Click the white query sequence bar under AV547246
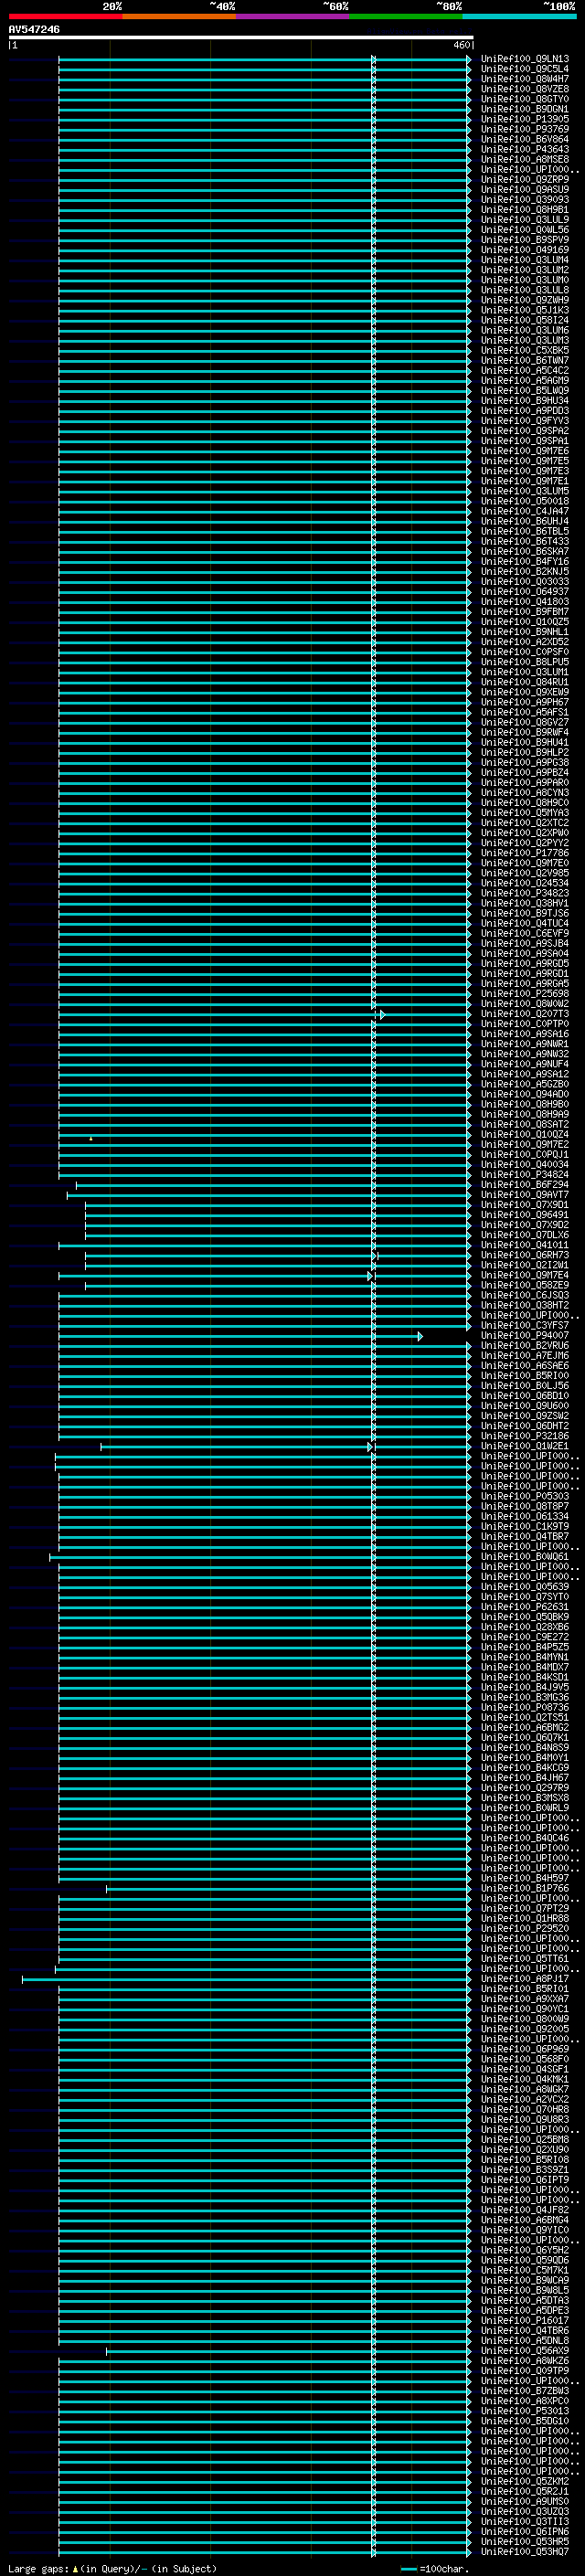Image resolution: width=585 pixels, height=2576 pixels. (x=241, y=37)
